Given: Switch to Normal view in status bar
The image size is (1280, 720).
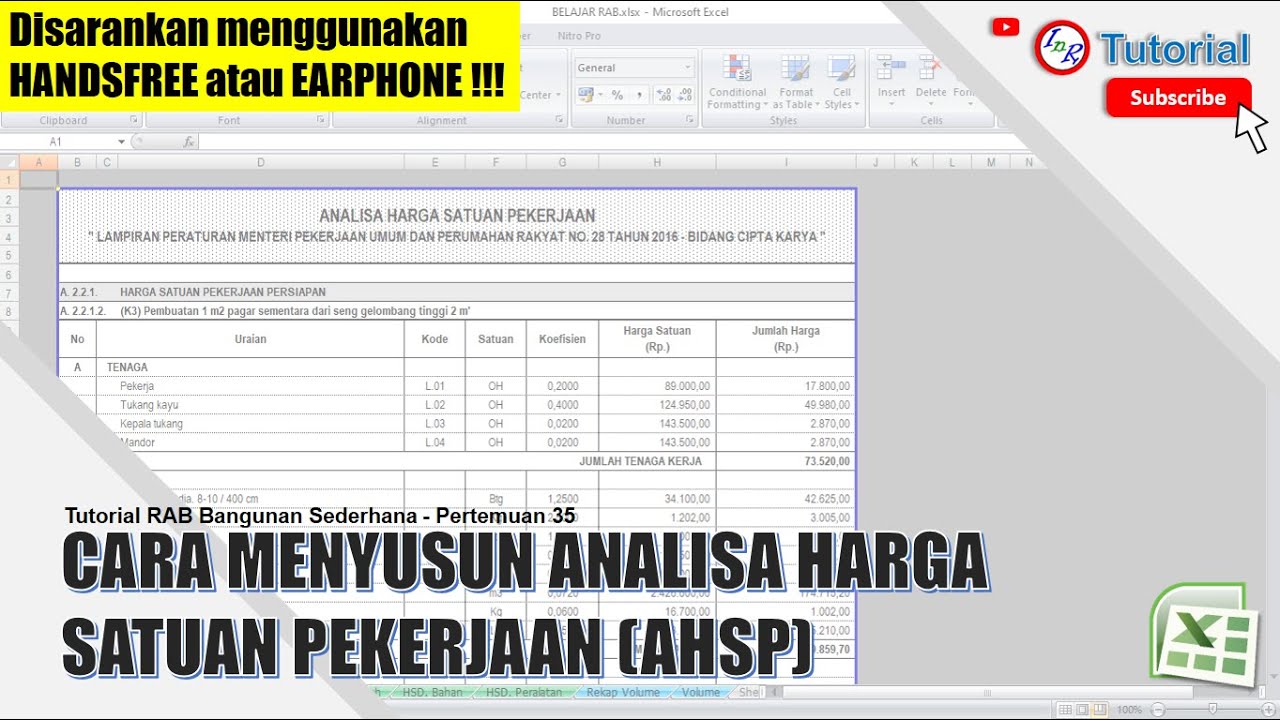Looking at the screenshot, I should (1066, 709).
